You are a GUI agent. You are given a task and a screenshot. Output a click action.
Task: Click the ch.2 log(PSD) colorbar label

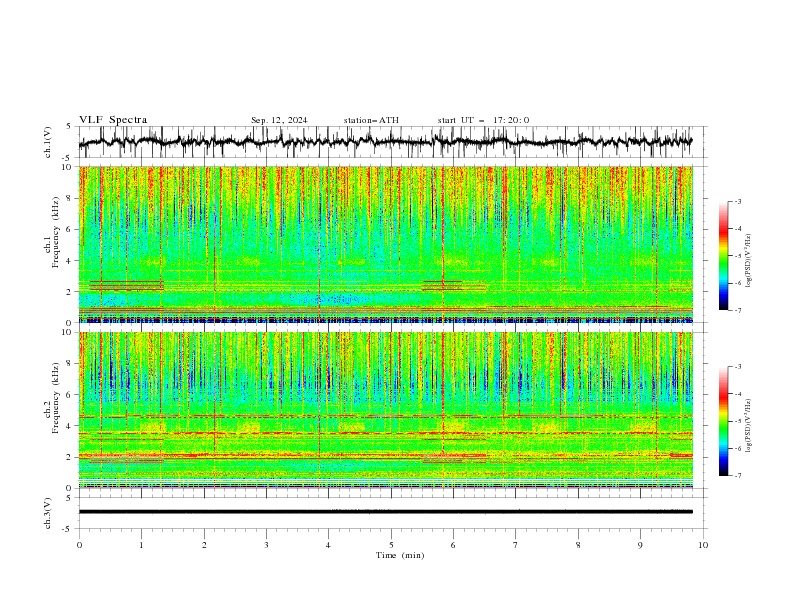click(748, 426)
